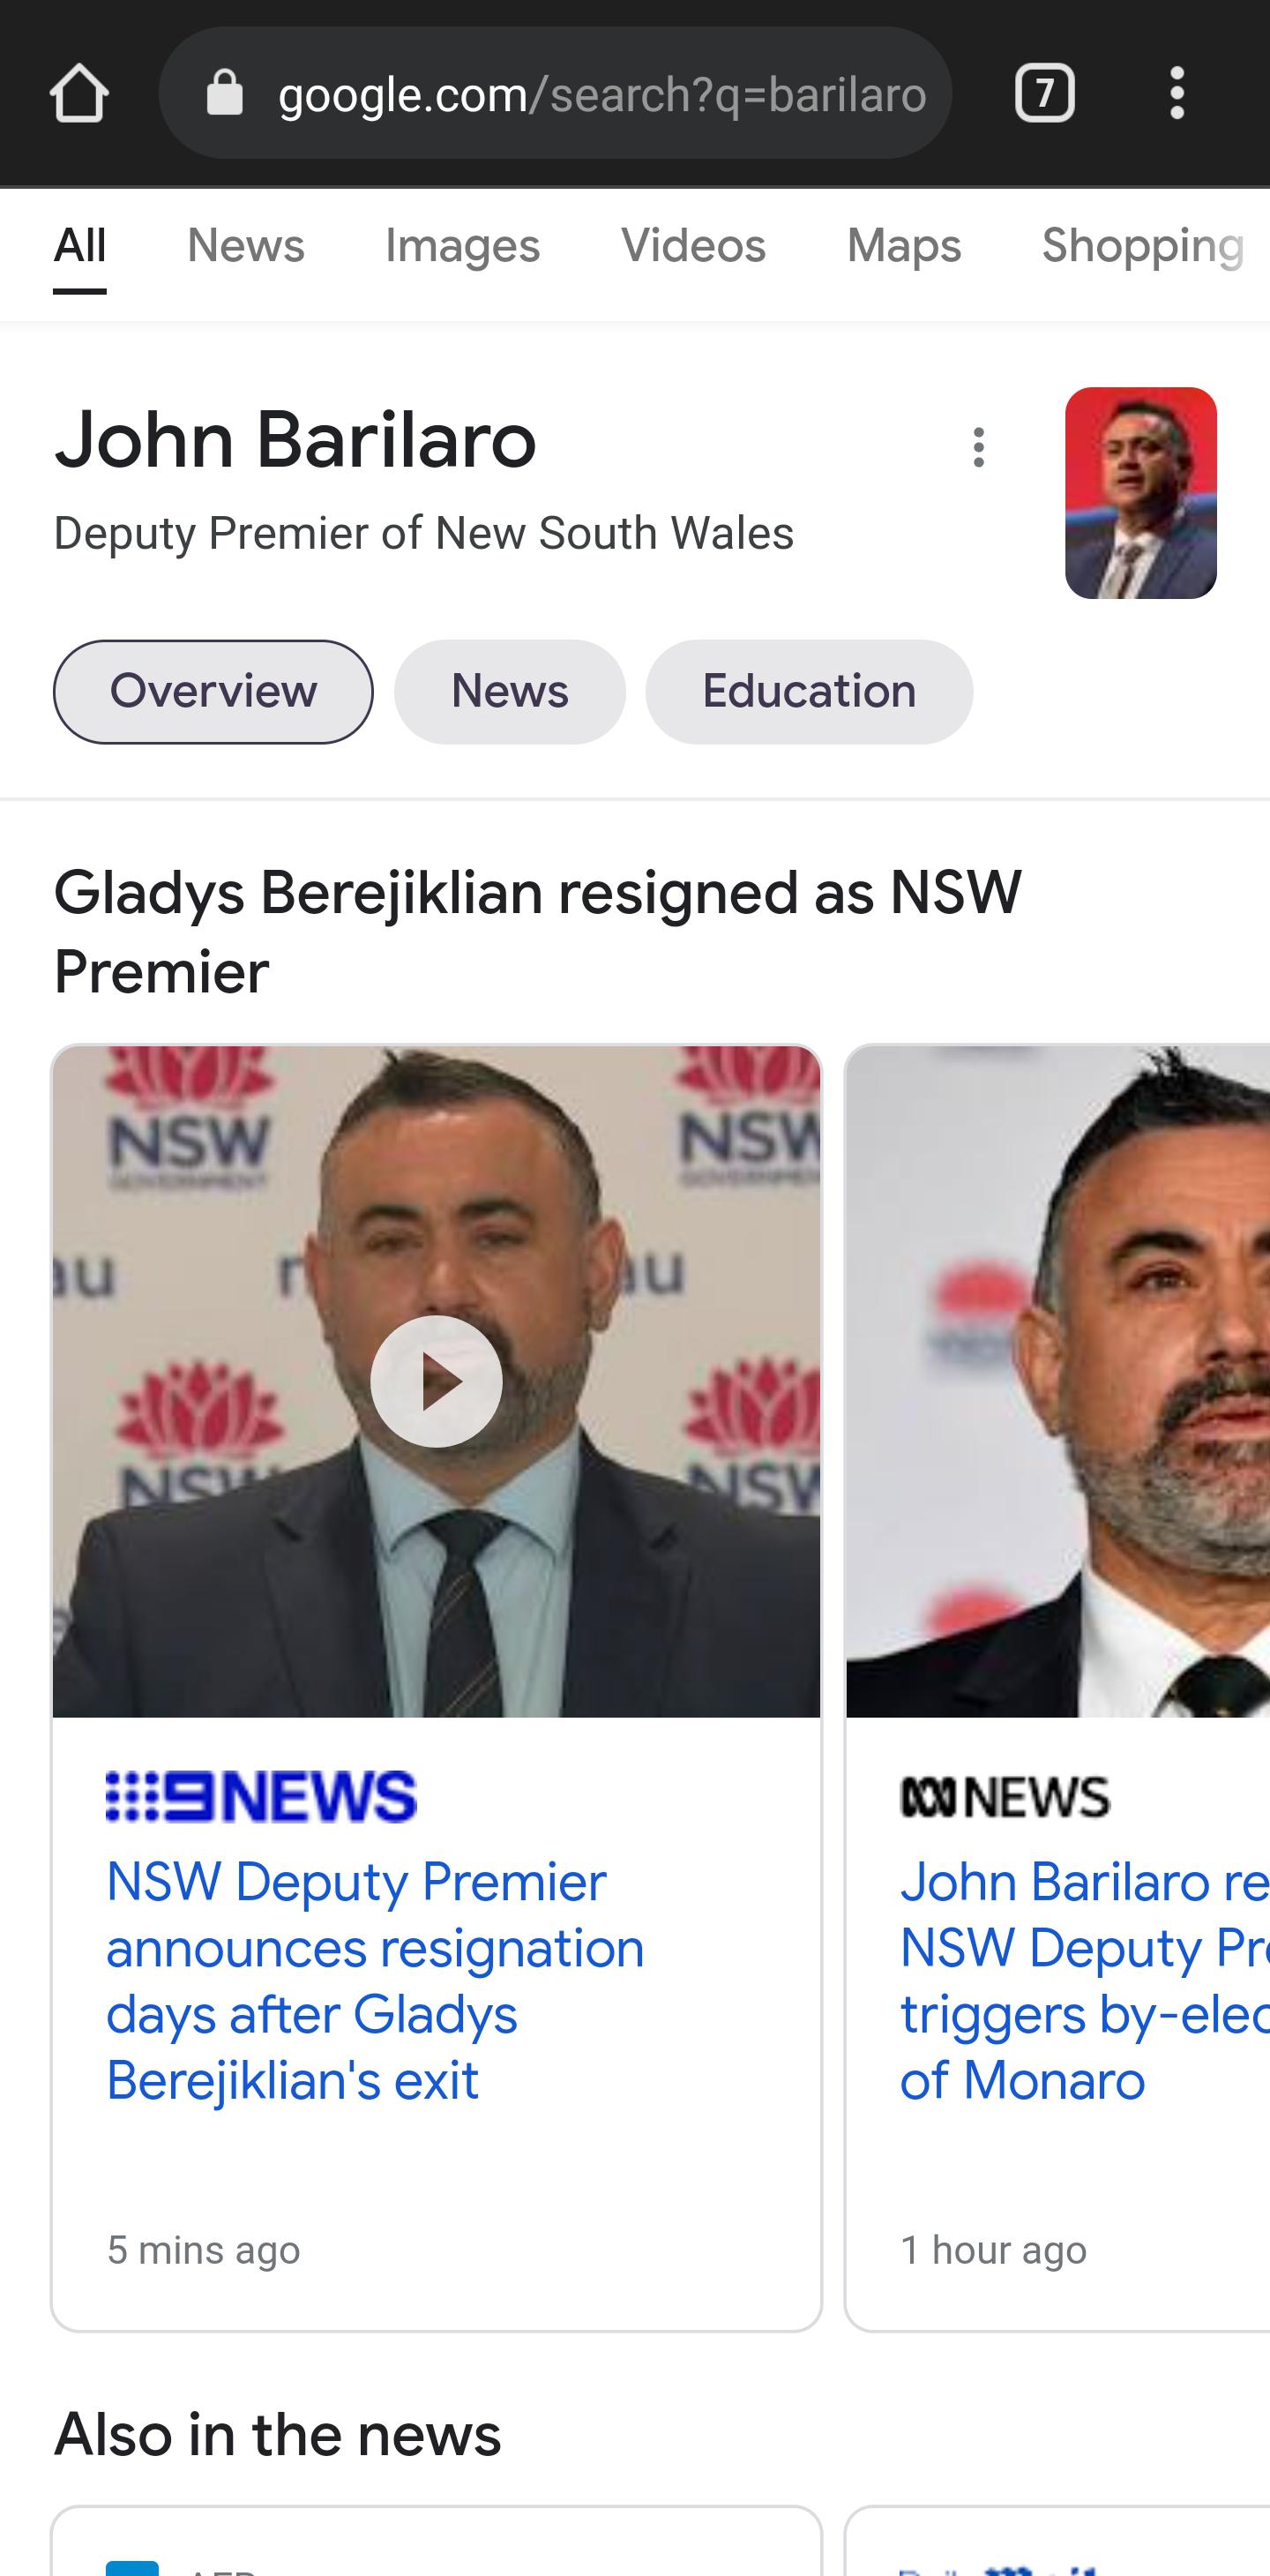This screenshot has width=1270, height=2576.
Task: Open the Chrome three-dot menu
Action: (1177, 94)
